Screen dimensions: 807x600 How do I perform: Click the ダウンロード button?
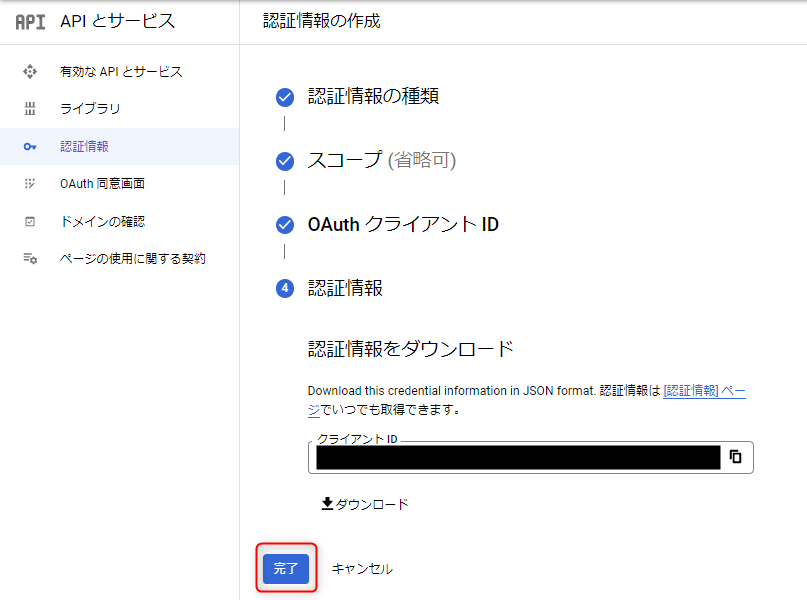coord(365,504)
